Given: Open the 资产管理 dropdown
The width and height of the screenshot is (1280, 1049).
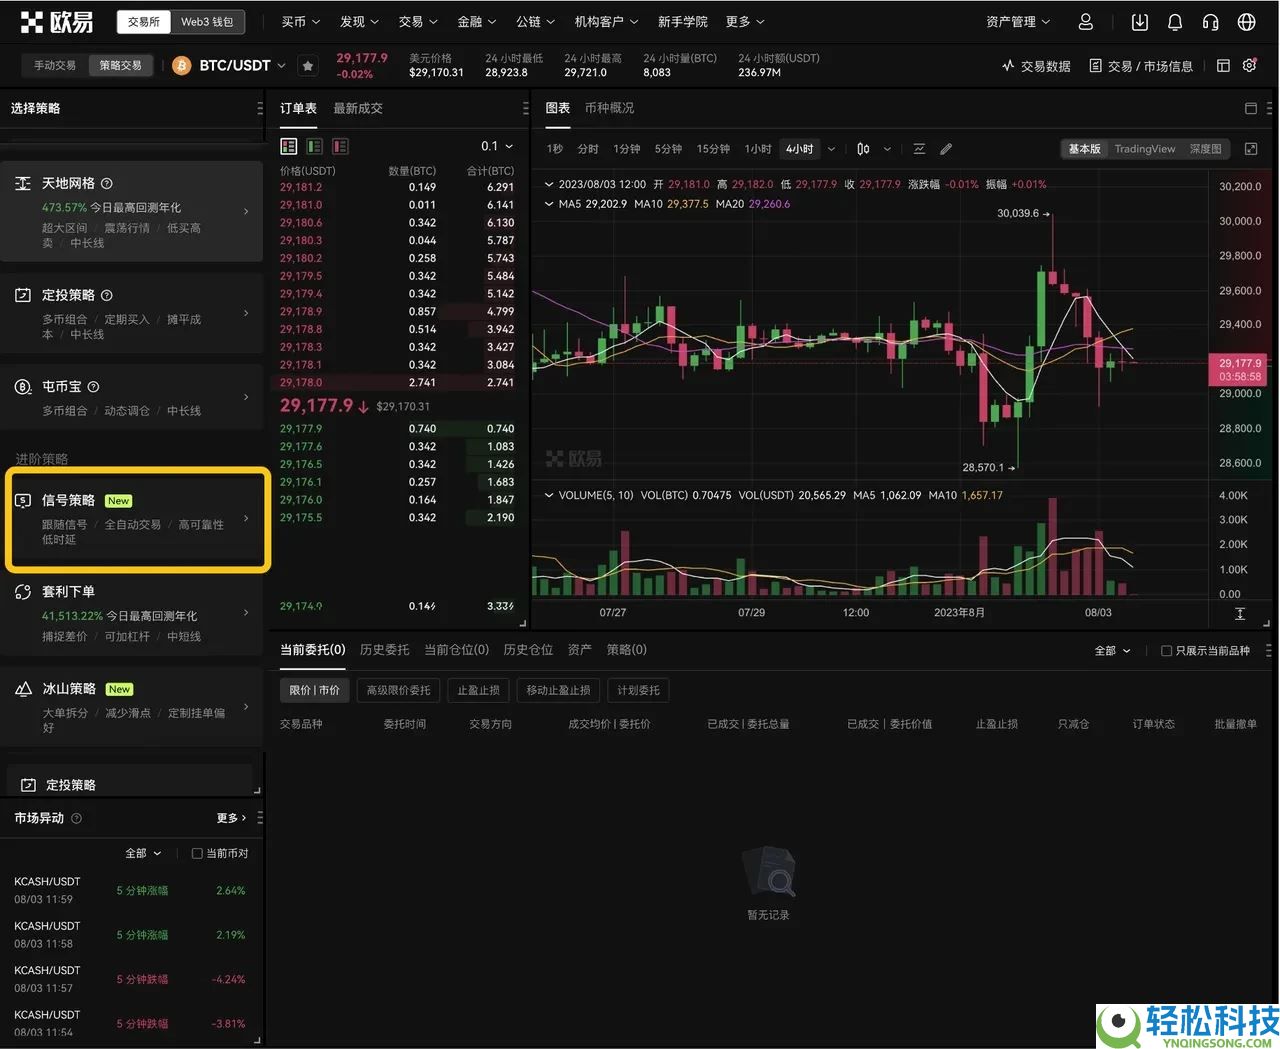Looking at the screenshot, I should tap(1018, 22).
